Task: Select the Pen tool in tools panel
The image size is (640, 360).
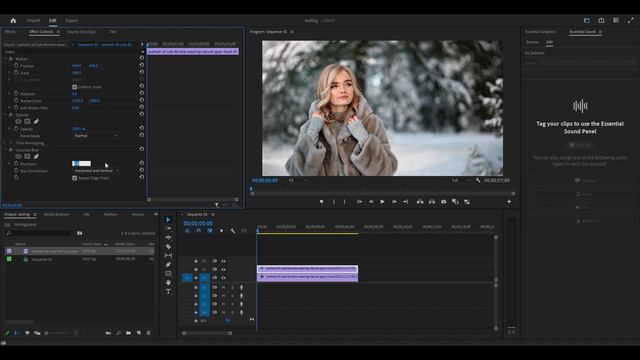Action: 168,264
